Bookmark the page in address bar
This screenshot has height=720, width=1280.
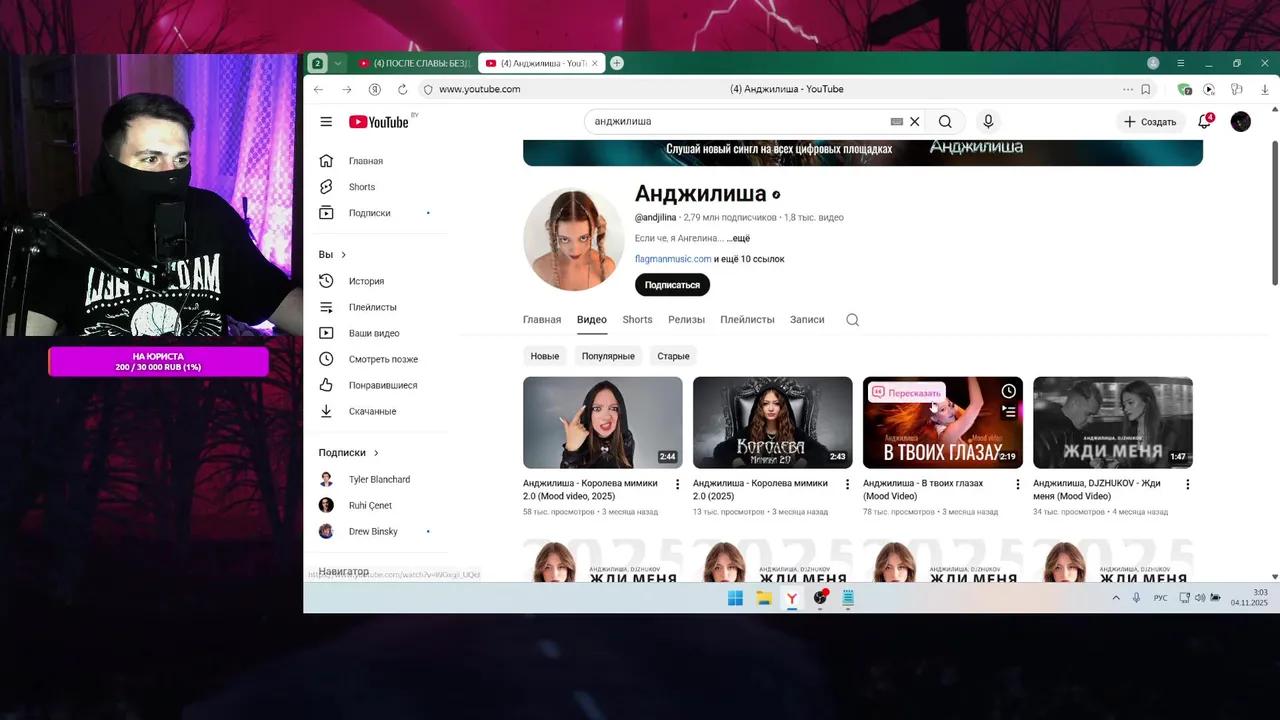1145,89
